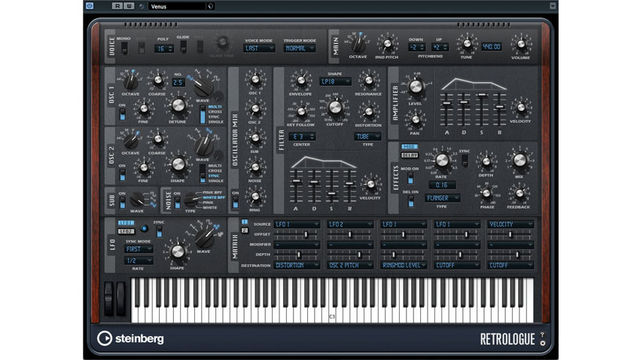Click the Effects Rate knob

point(442,160)
